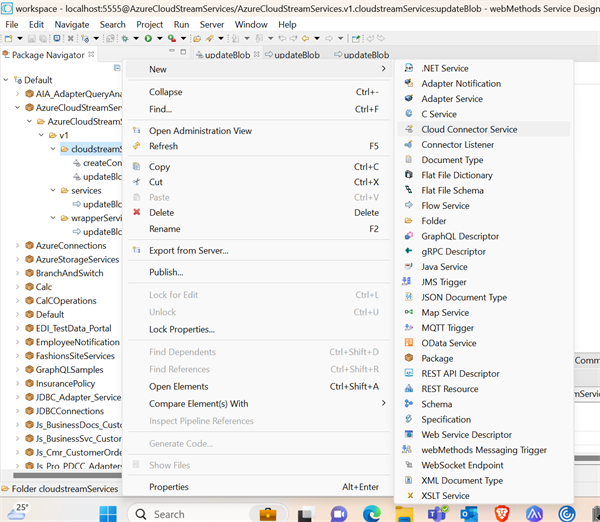600x522 pixels.
Task: Expand the GraphQLSamples package
Action: [x=18, y=369]
